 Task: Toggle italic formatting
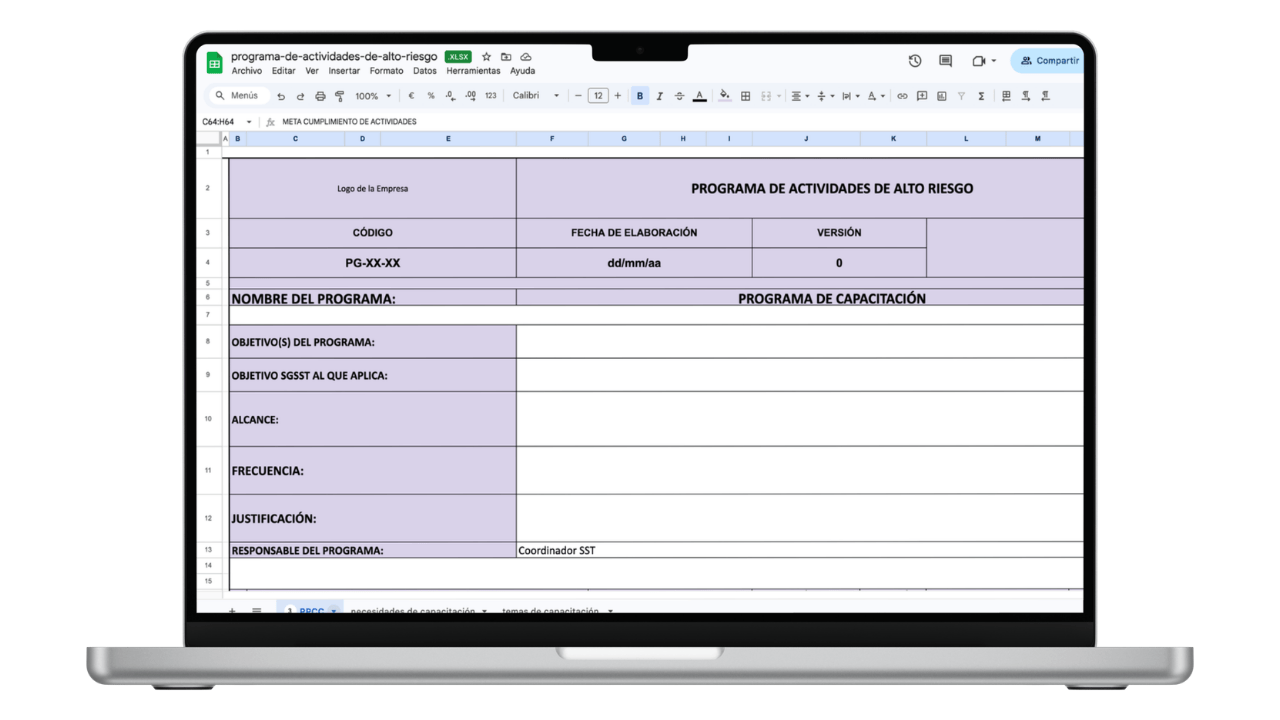(x=660, y=96)
